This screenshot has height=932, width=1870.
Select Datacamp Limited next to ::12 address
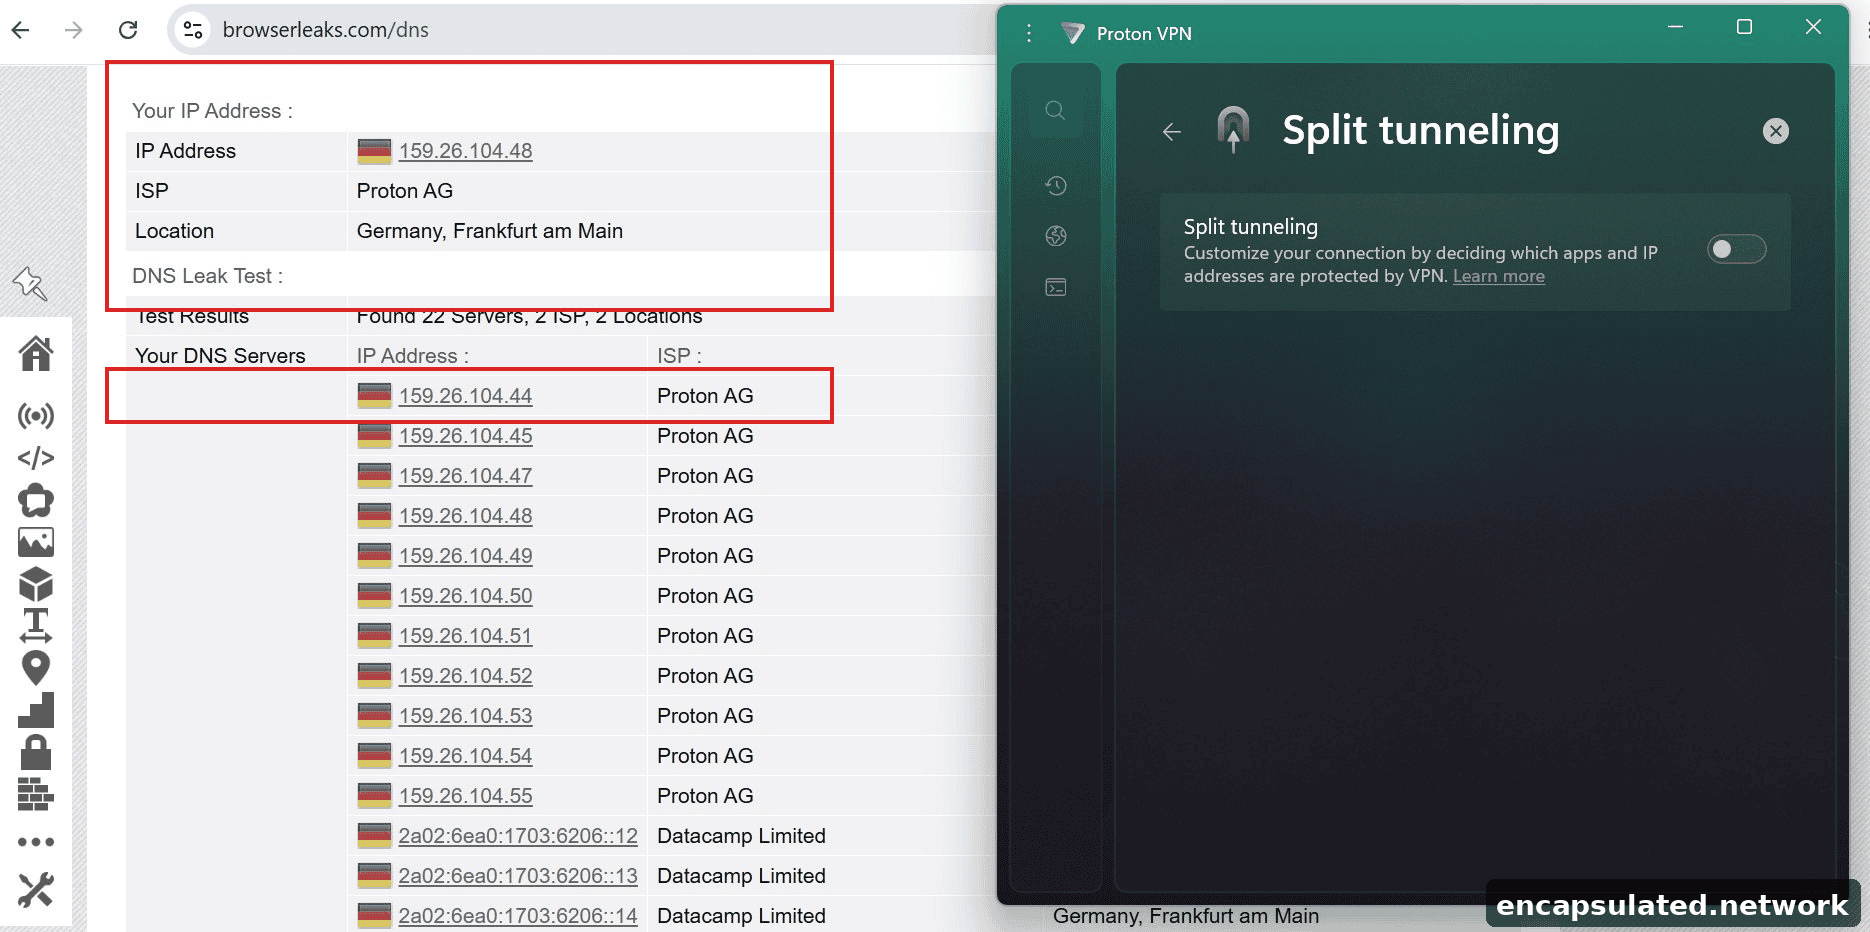coord(741,836)
